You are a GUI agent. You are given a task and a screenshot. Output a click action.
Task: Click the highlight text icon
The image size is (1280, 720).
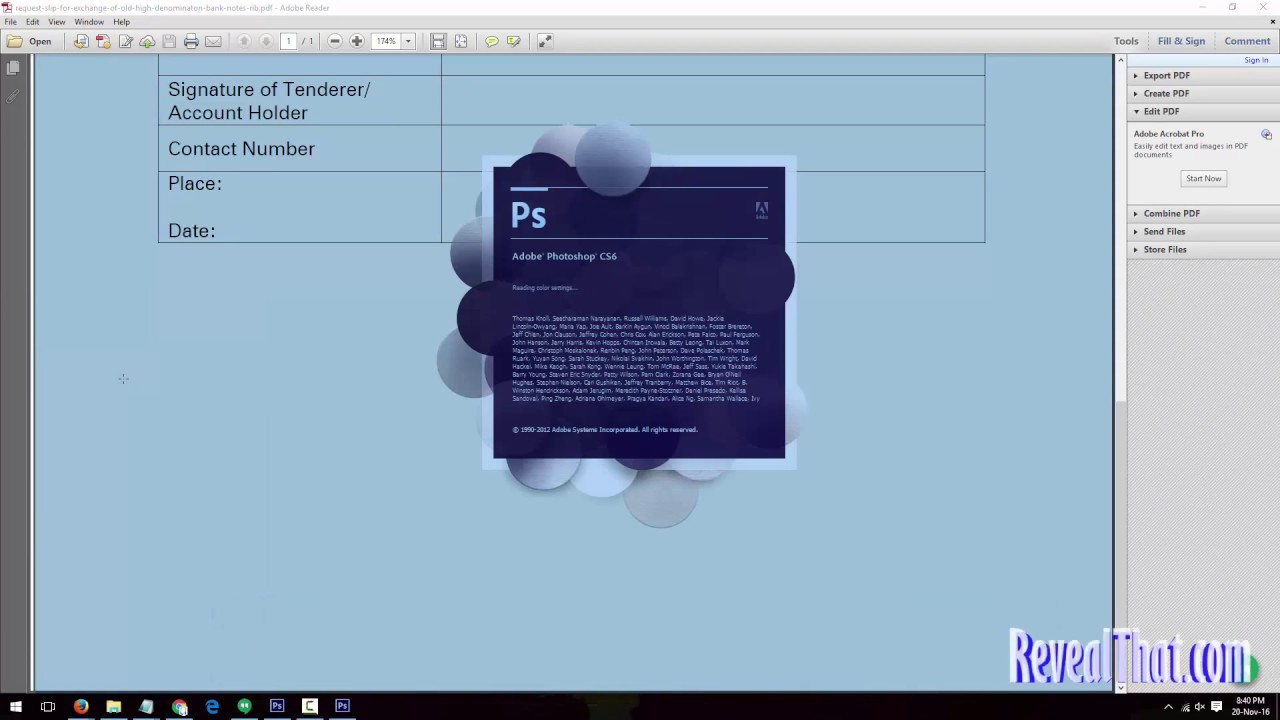[x=513, y=41]
